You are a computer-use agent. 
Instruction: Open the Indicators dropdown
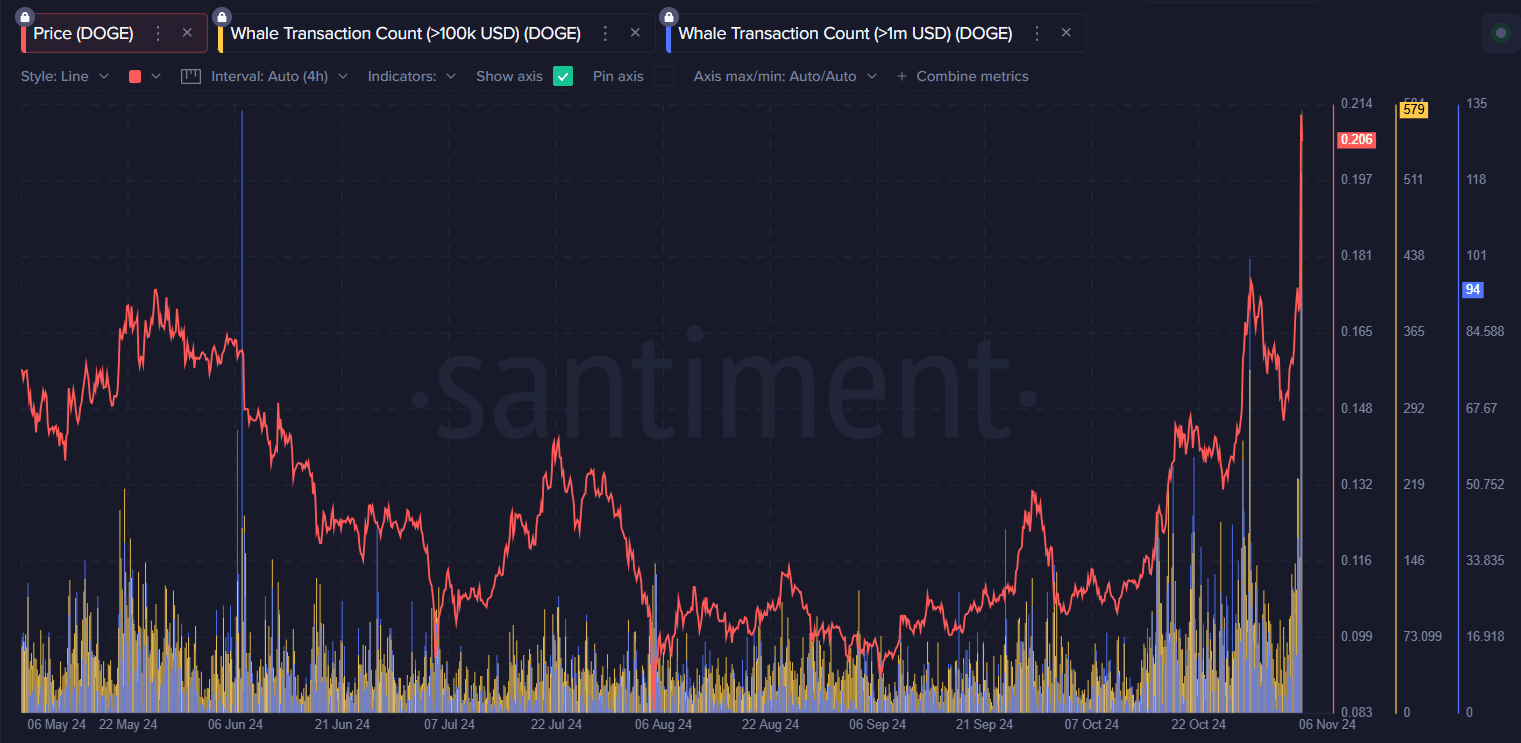pos(412,76)
